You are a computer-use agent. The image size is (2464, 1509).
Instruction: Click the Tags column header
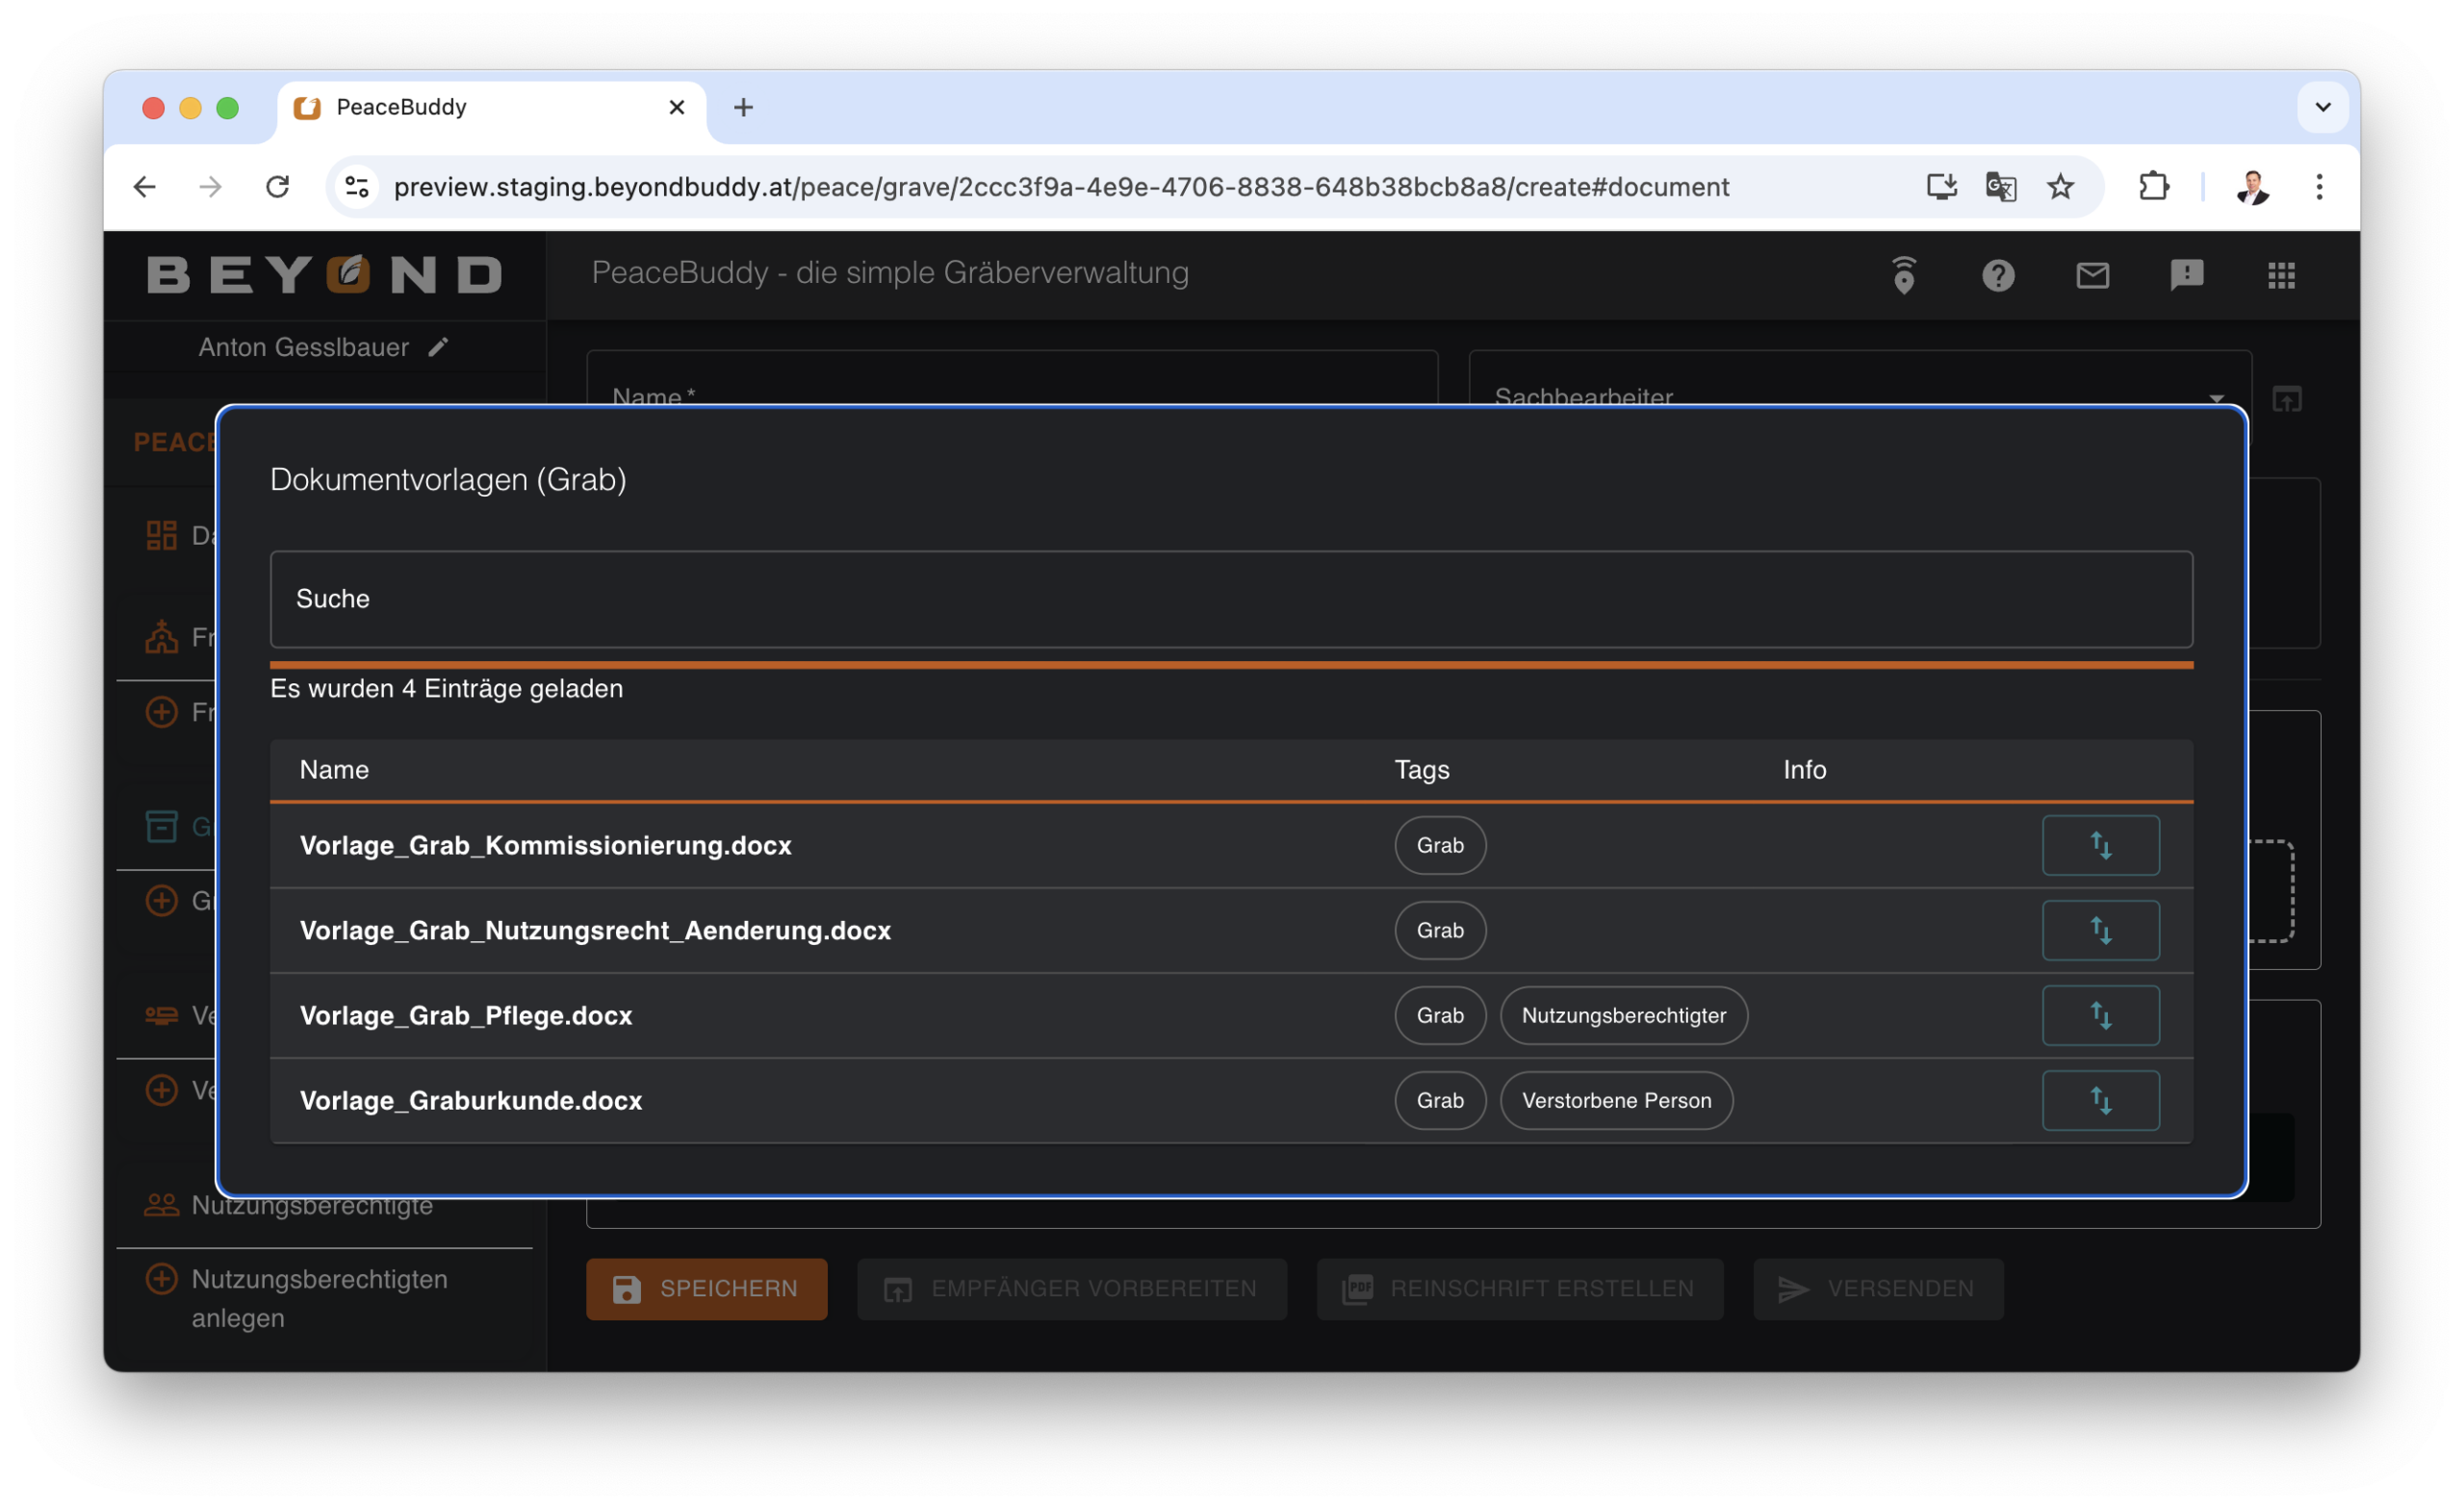point(1421,770)
